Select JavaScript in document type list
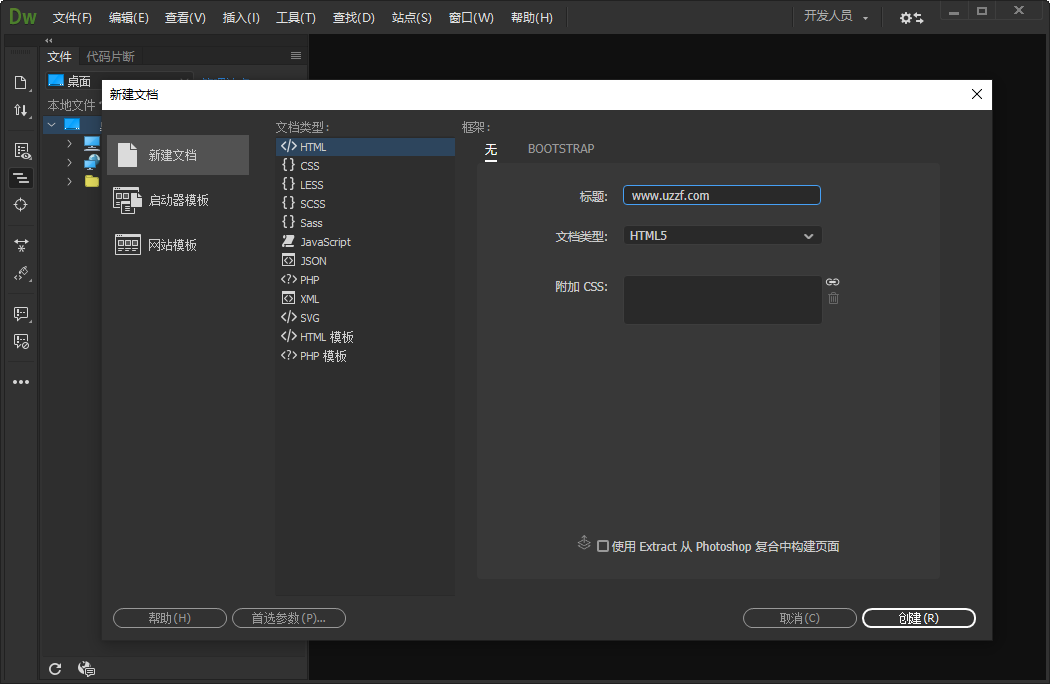The width and height of the screenshot is (1050, 684). [x=366, y=242]
